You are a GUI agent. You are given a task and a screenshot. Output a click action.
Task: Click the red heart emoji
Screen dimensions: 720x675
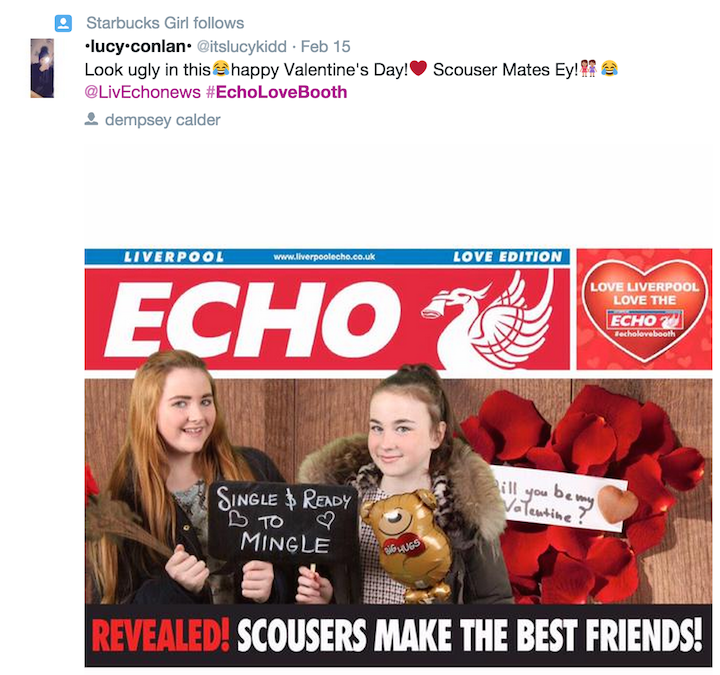(418, 68)
